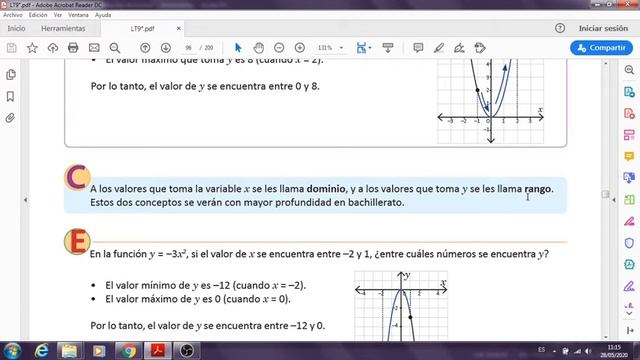The width and height of the screenshot is (640, 360).
Task: Open Google Chrome from the taskbar
Action: coord(128,351)
